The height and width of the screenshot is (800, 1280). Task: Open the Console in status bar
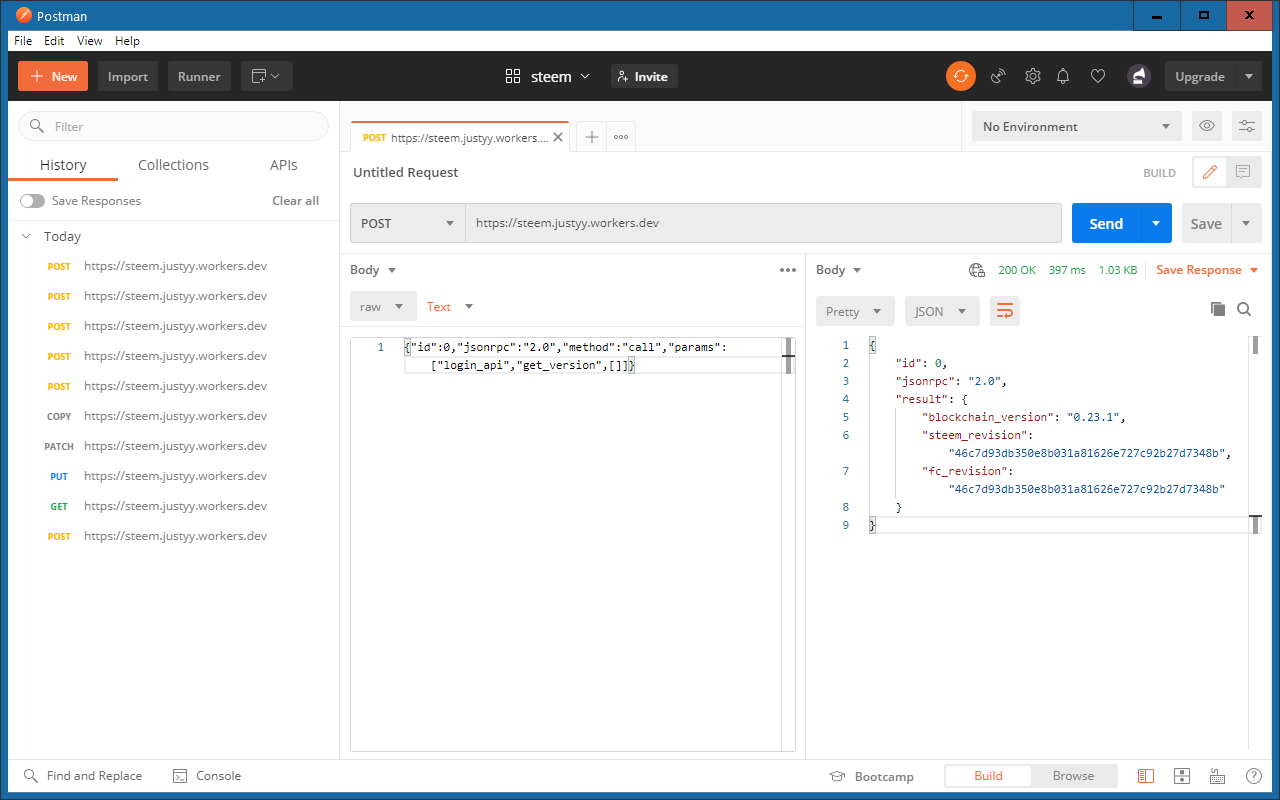coord(207,776)
